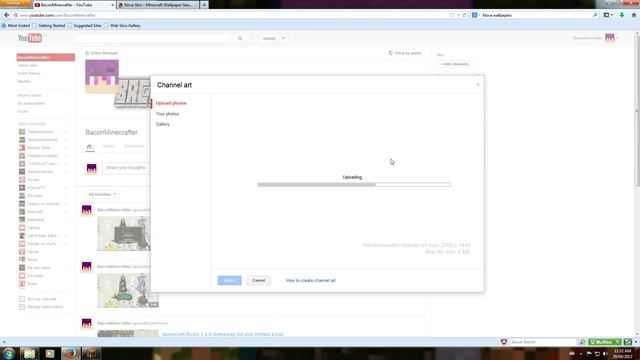Click the uploading progress bar
Screen dimensions: 640x360
pyautogui.click(x=354, y=184)
